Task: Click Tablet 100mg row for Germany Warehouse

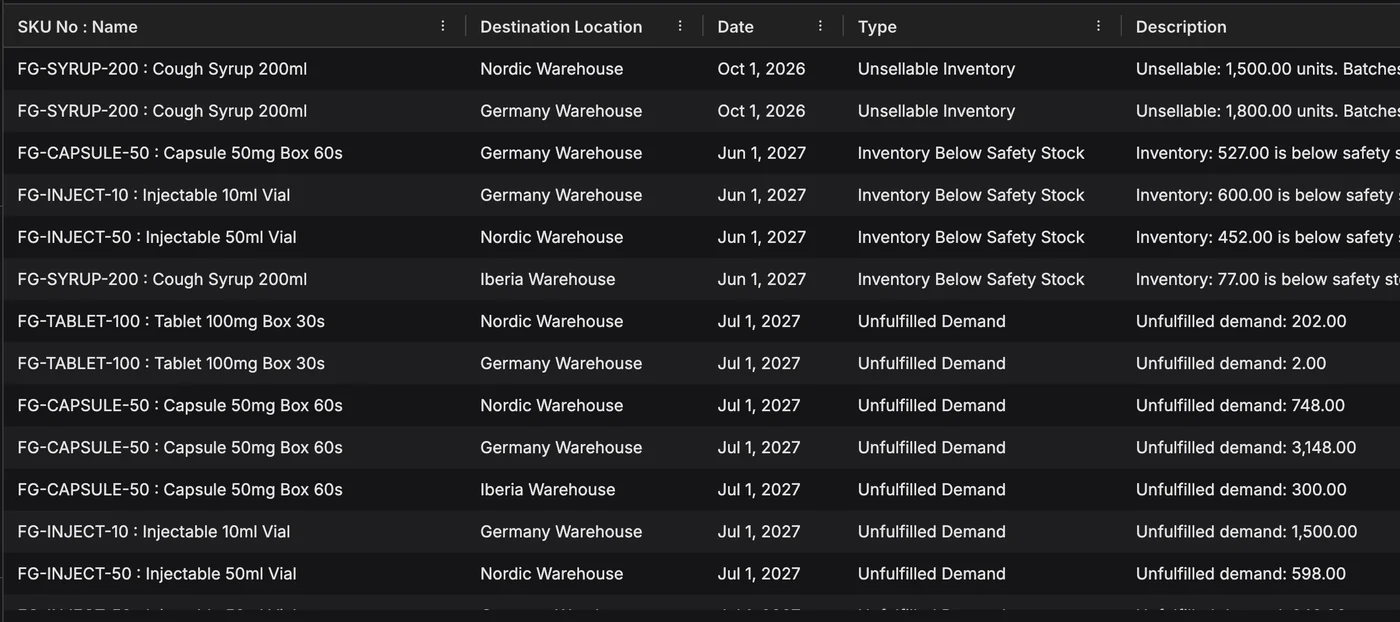Action: click(700, 363)
